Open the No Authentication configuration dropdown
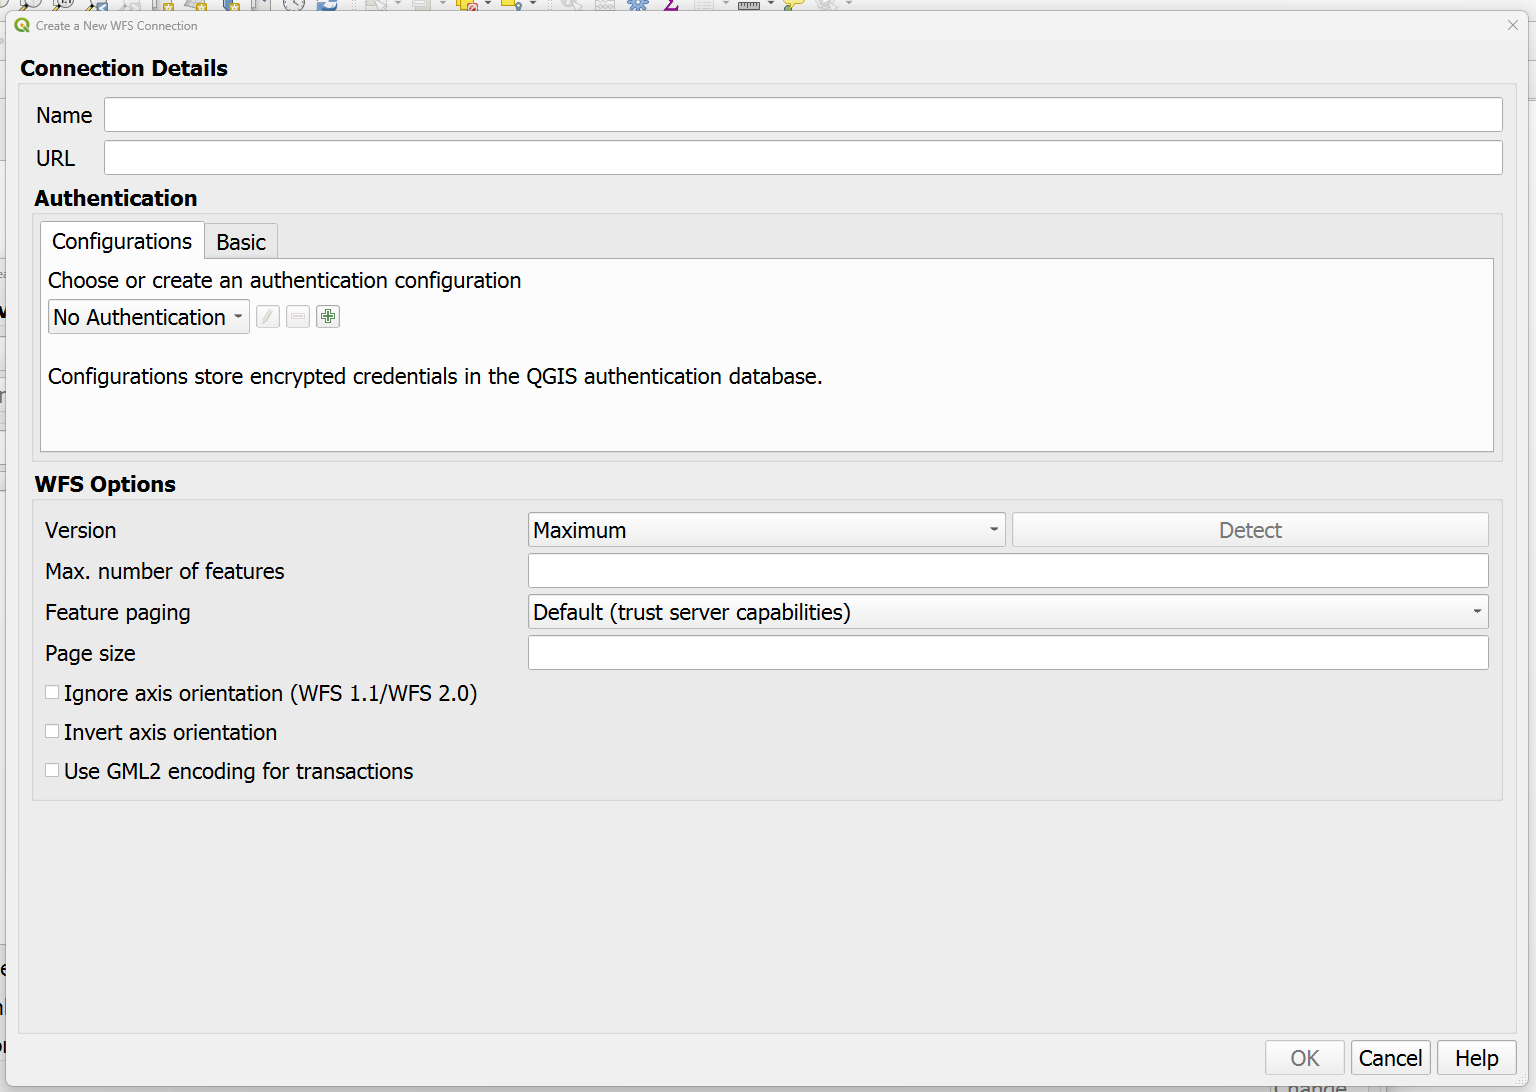 [148, 317]
